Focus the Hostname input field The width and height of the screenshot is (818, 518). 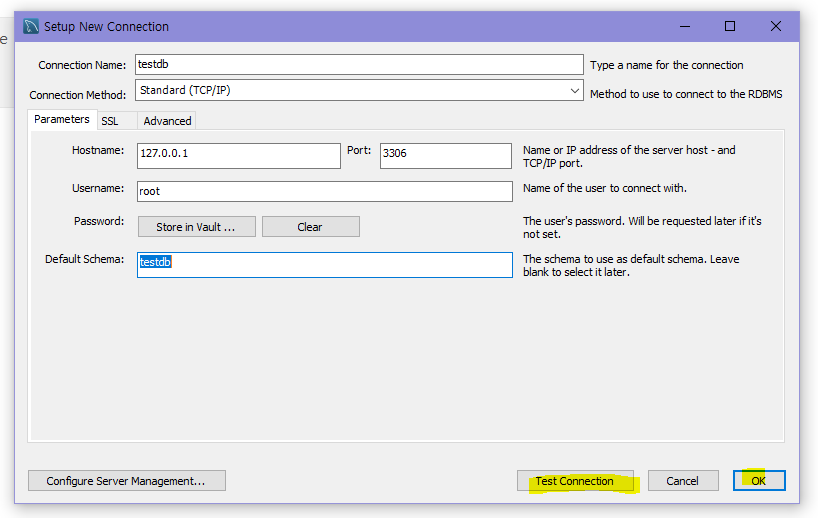238,155
